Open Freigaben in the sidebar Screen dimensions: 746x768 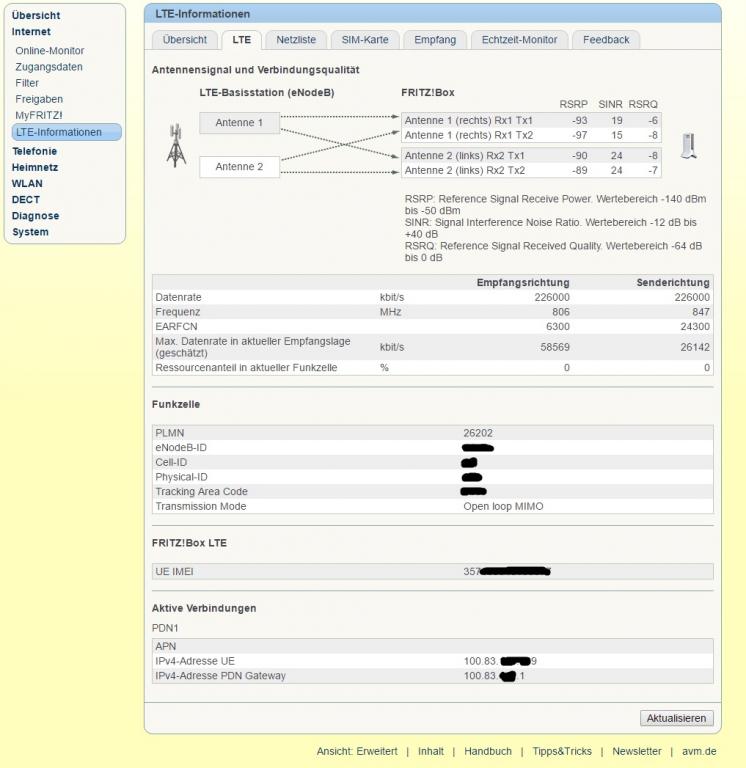[x=39, y=99]
